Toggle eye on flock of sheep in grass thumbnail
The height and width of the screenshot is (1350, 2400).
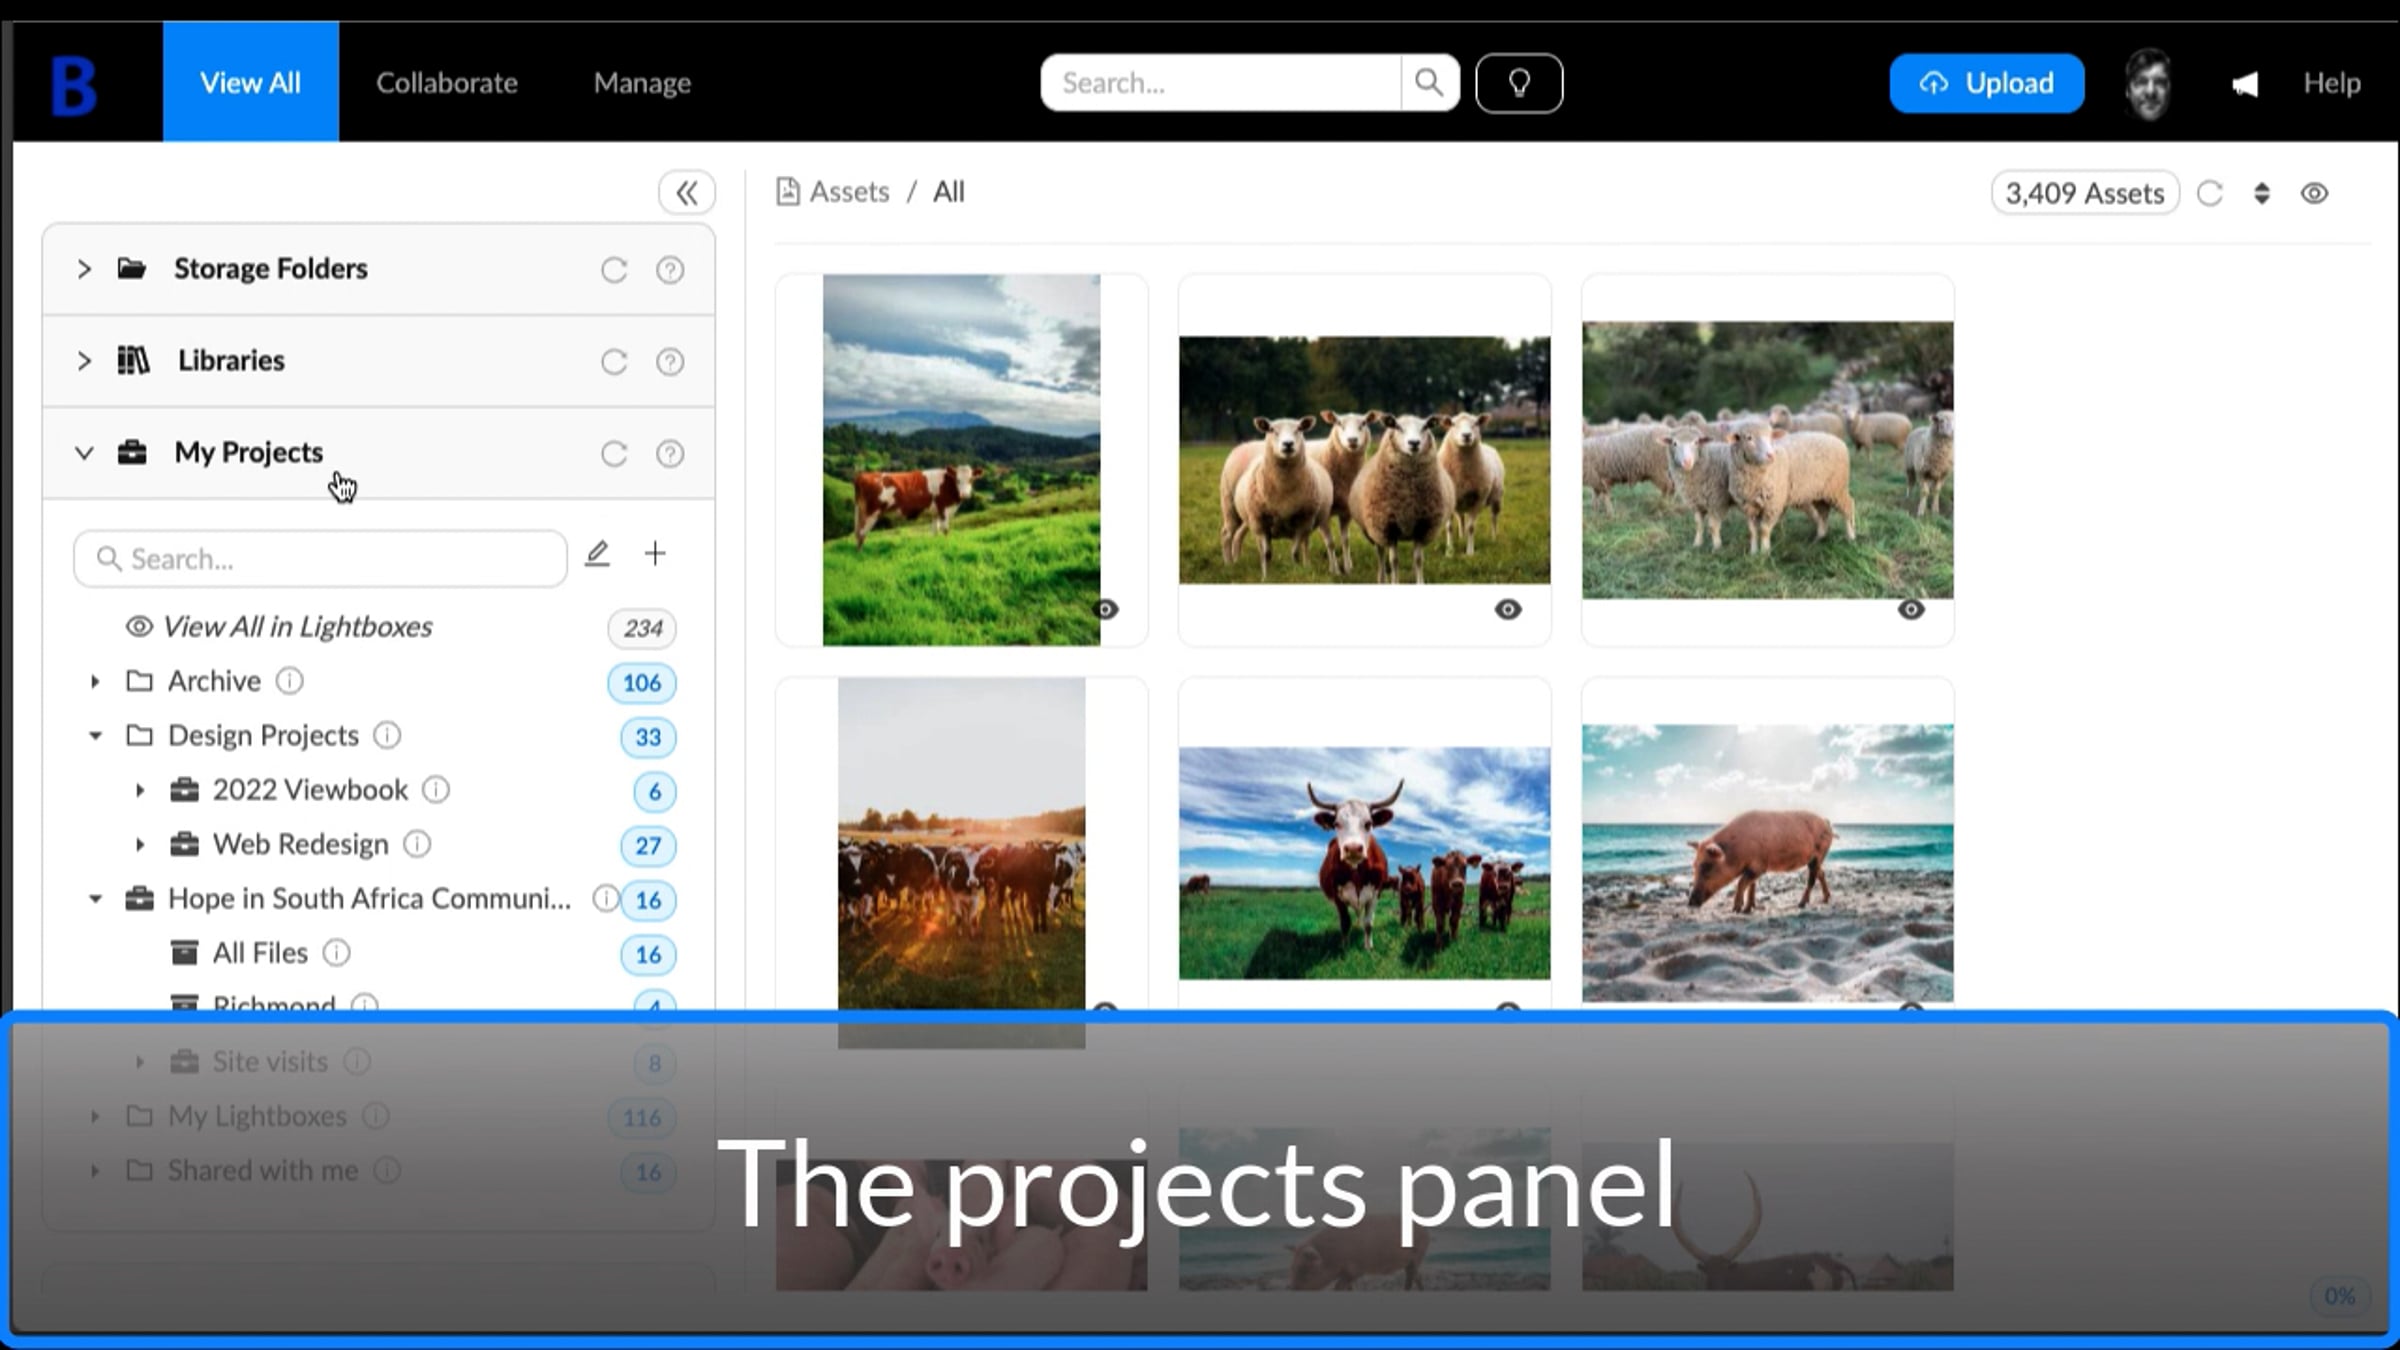point(1911,609)
